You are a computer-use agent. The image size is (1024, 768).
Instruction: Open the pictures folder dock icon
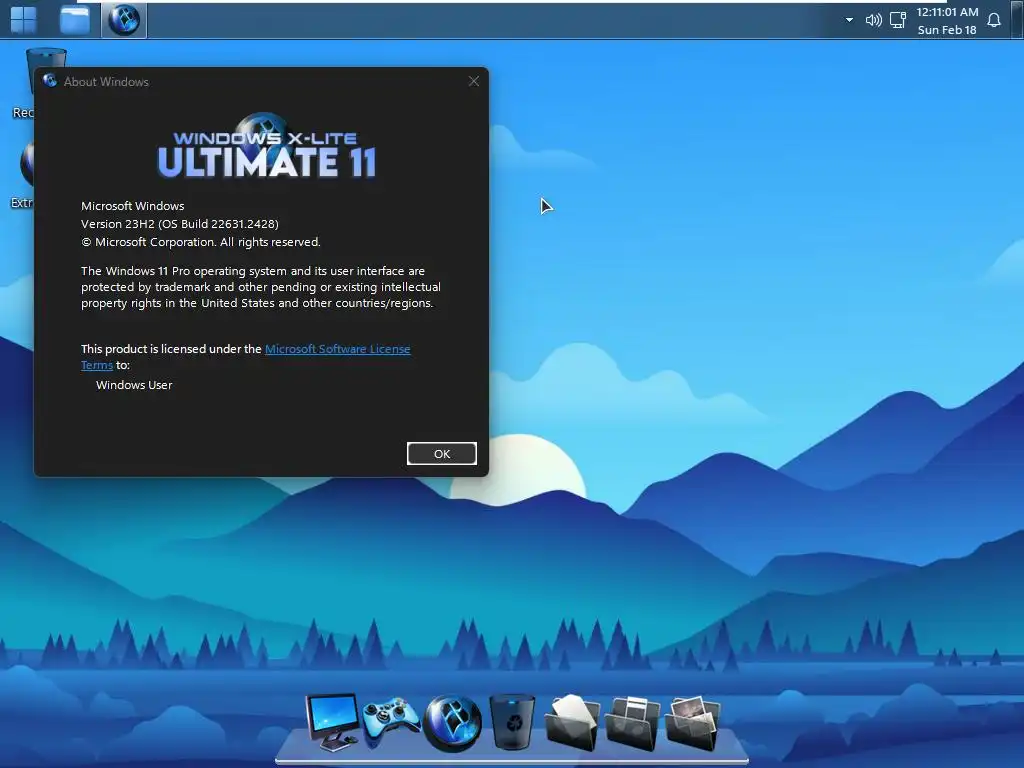click(x=692, y=722)
